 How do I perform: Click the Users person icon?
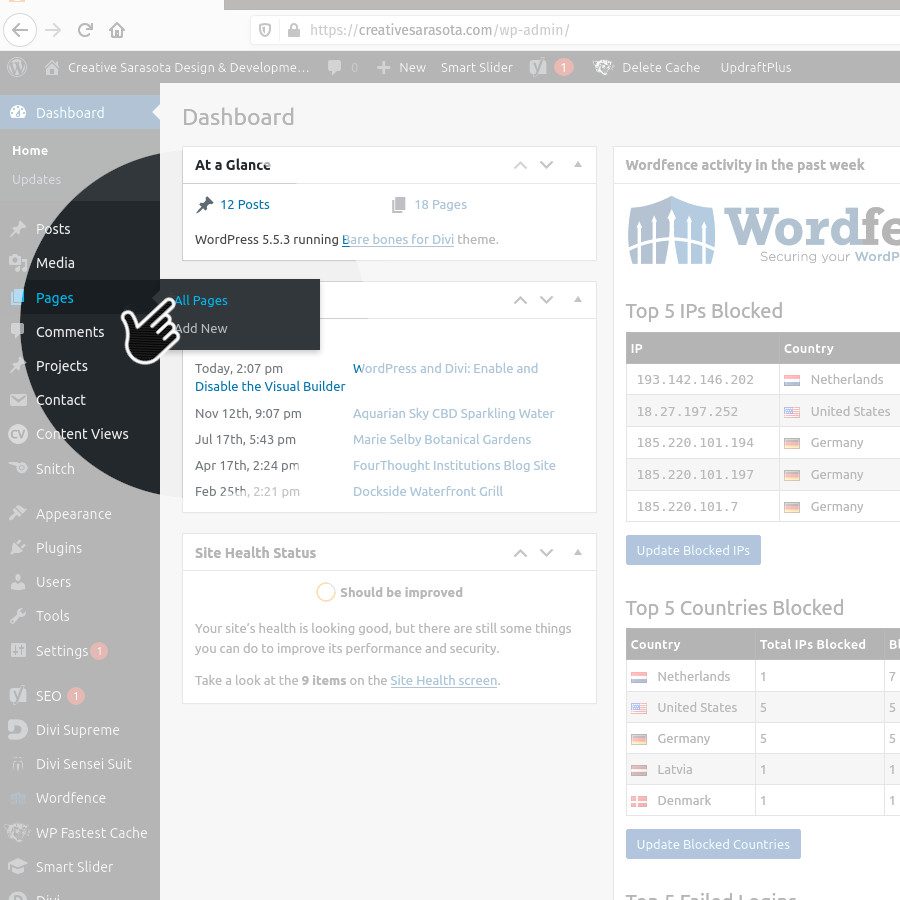pyautogui.click(x=18, y=581)
